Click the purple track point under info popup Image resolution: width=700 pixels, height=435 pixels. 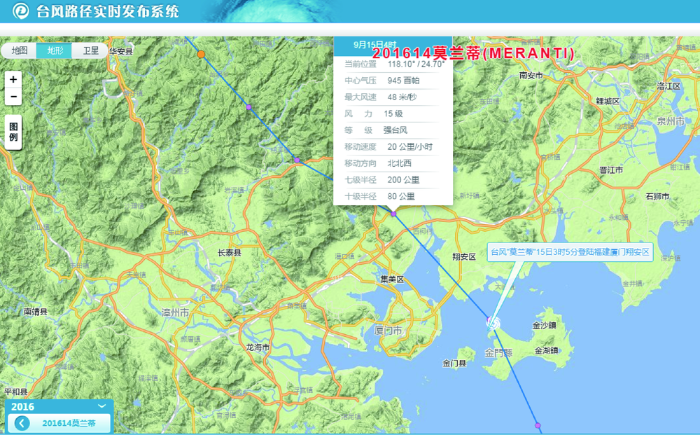(x=394, y=212)
